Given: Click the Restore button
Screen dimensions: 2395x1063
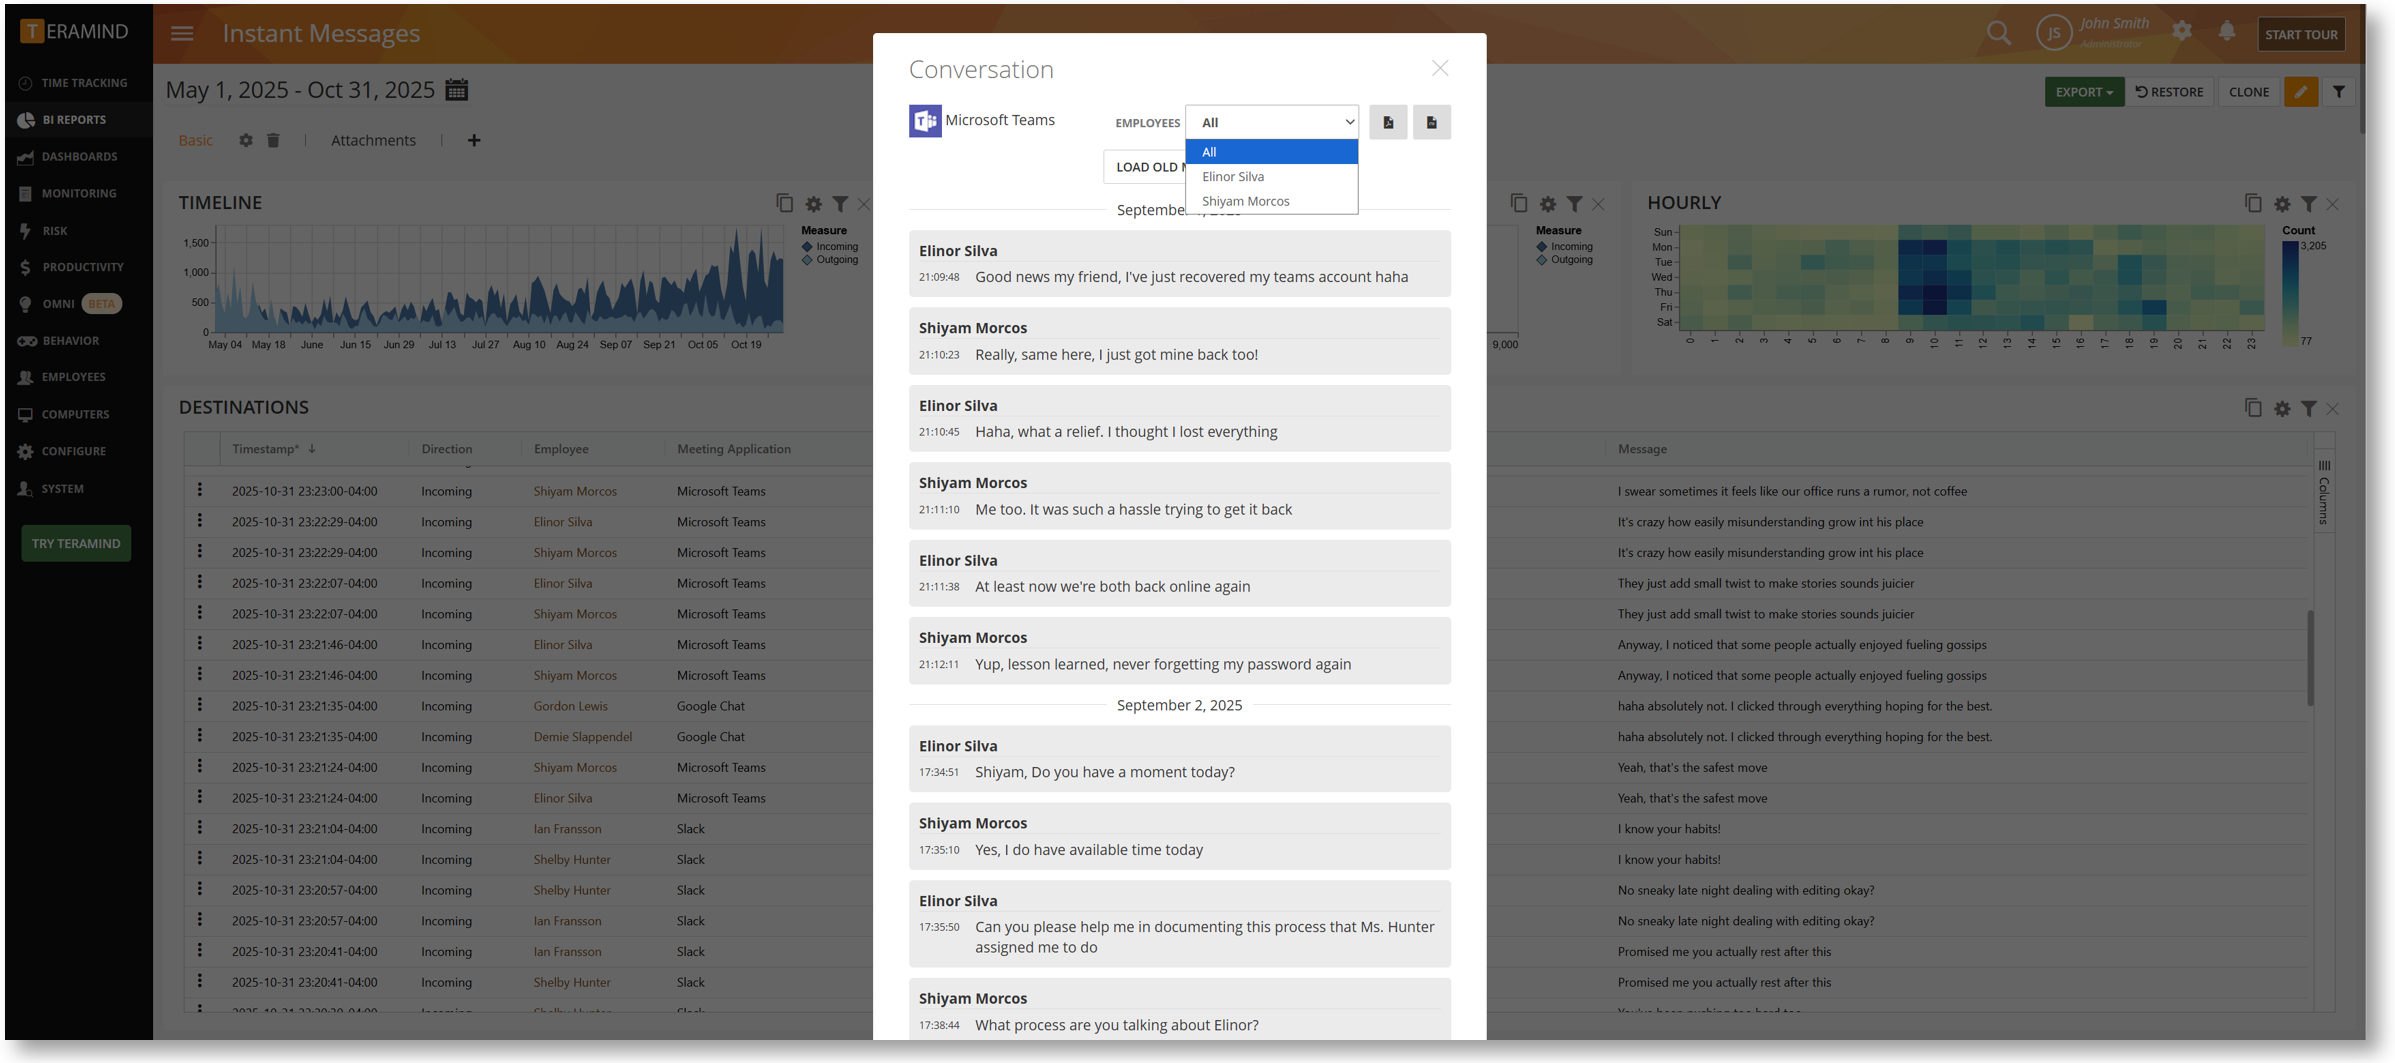Looking at the screenshot, I should [x=2169, y=92].
